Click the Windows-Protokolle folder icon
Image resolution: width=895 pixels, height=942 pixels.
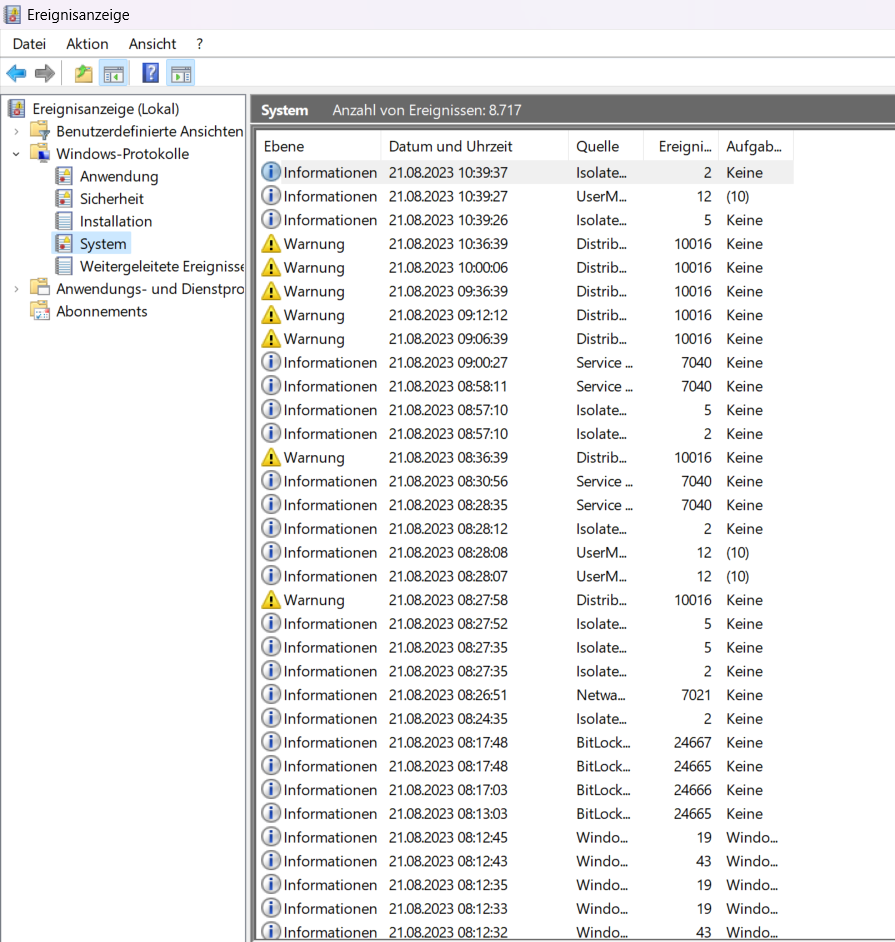click(x=40, y=153)
